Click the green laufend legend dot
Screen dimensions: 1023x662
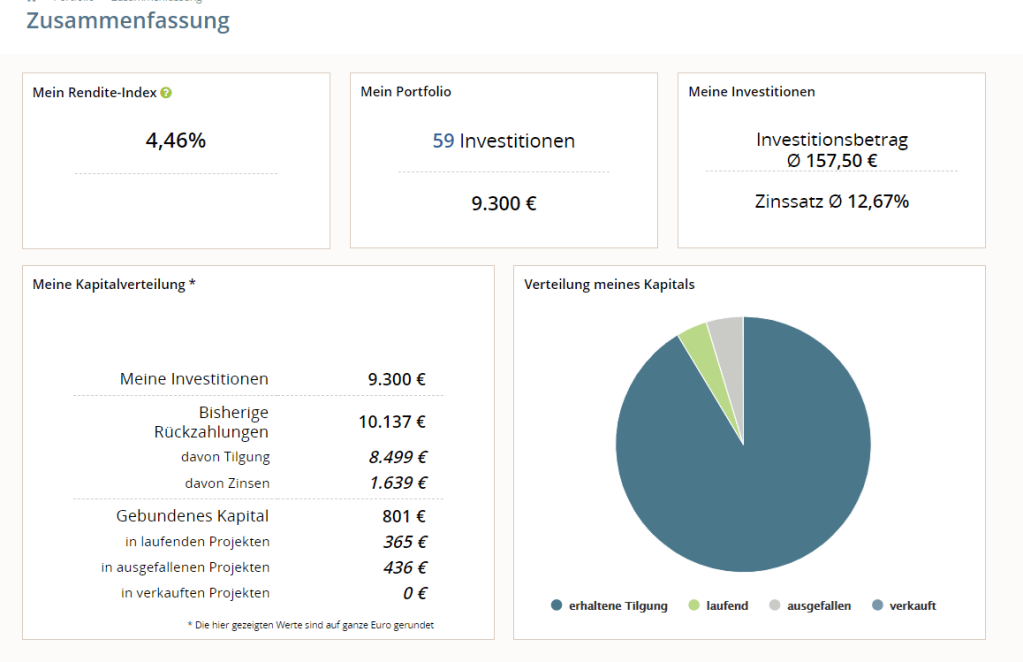[x=693, y=605]
